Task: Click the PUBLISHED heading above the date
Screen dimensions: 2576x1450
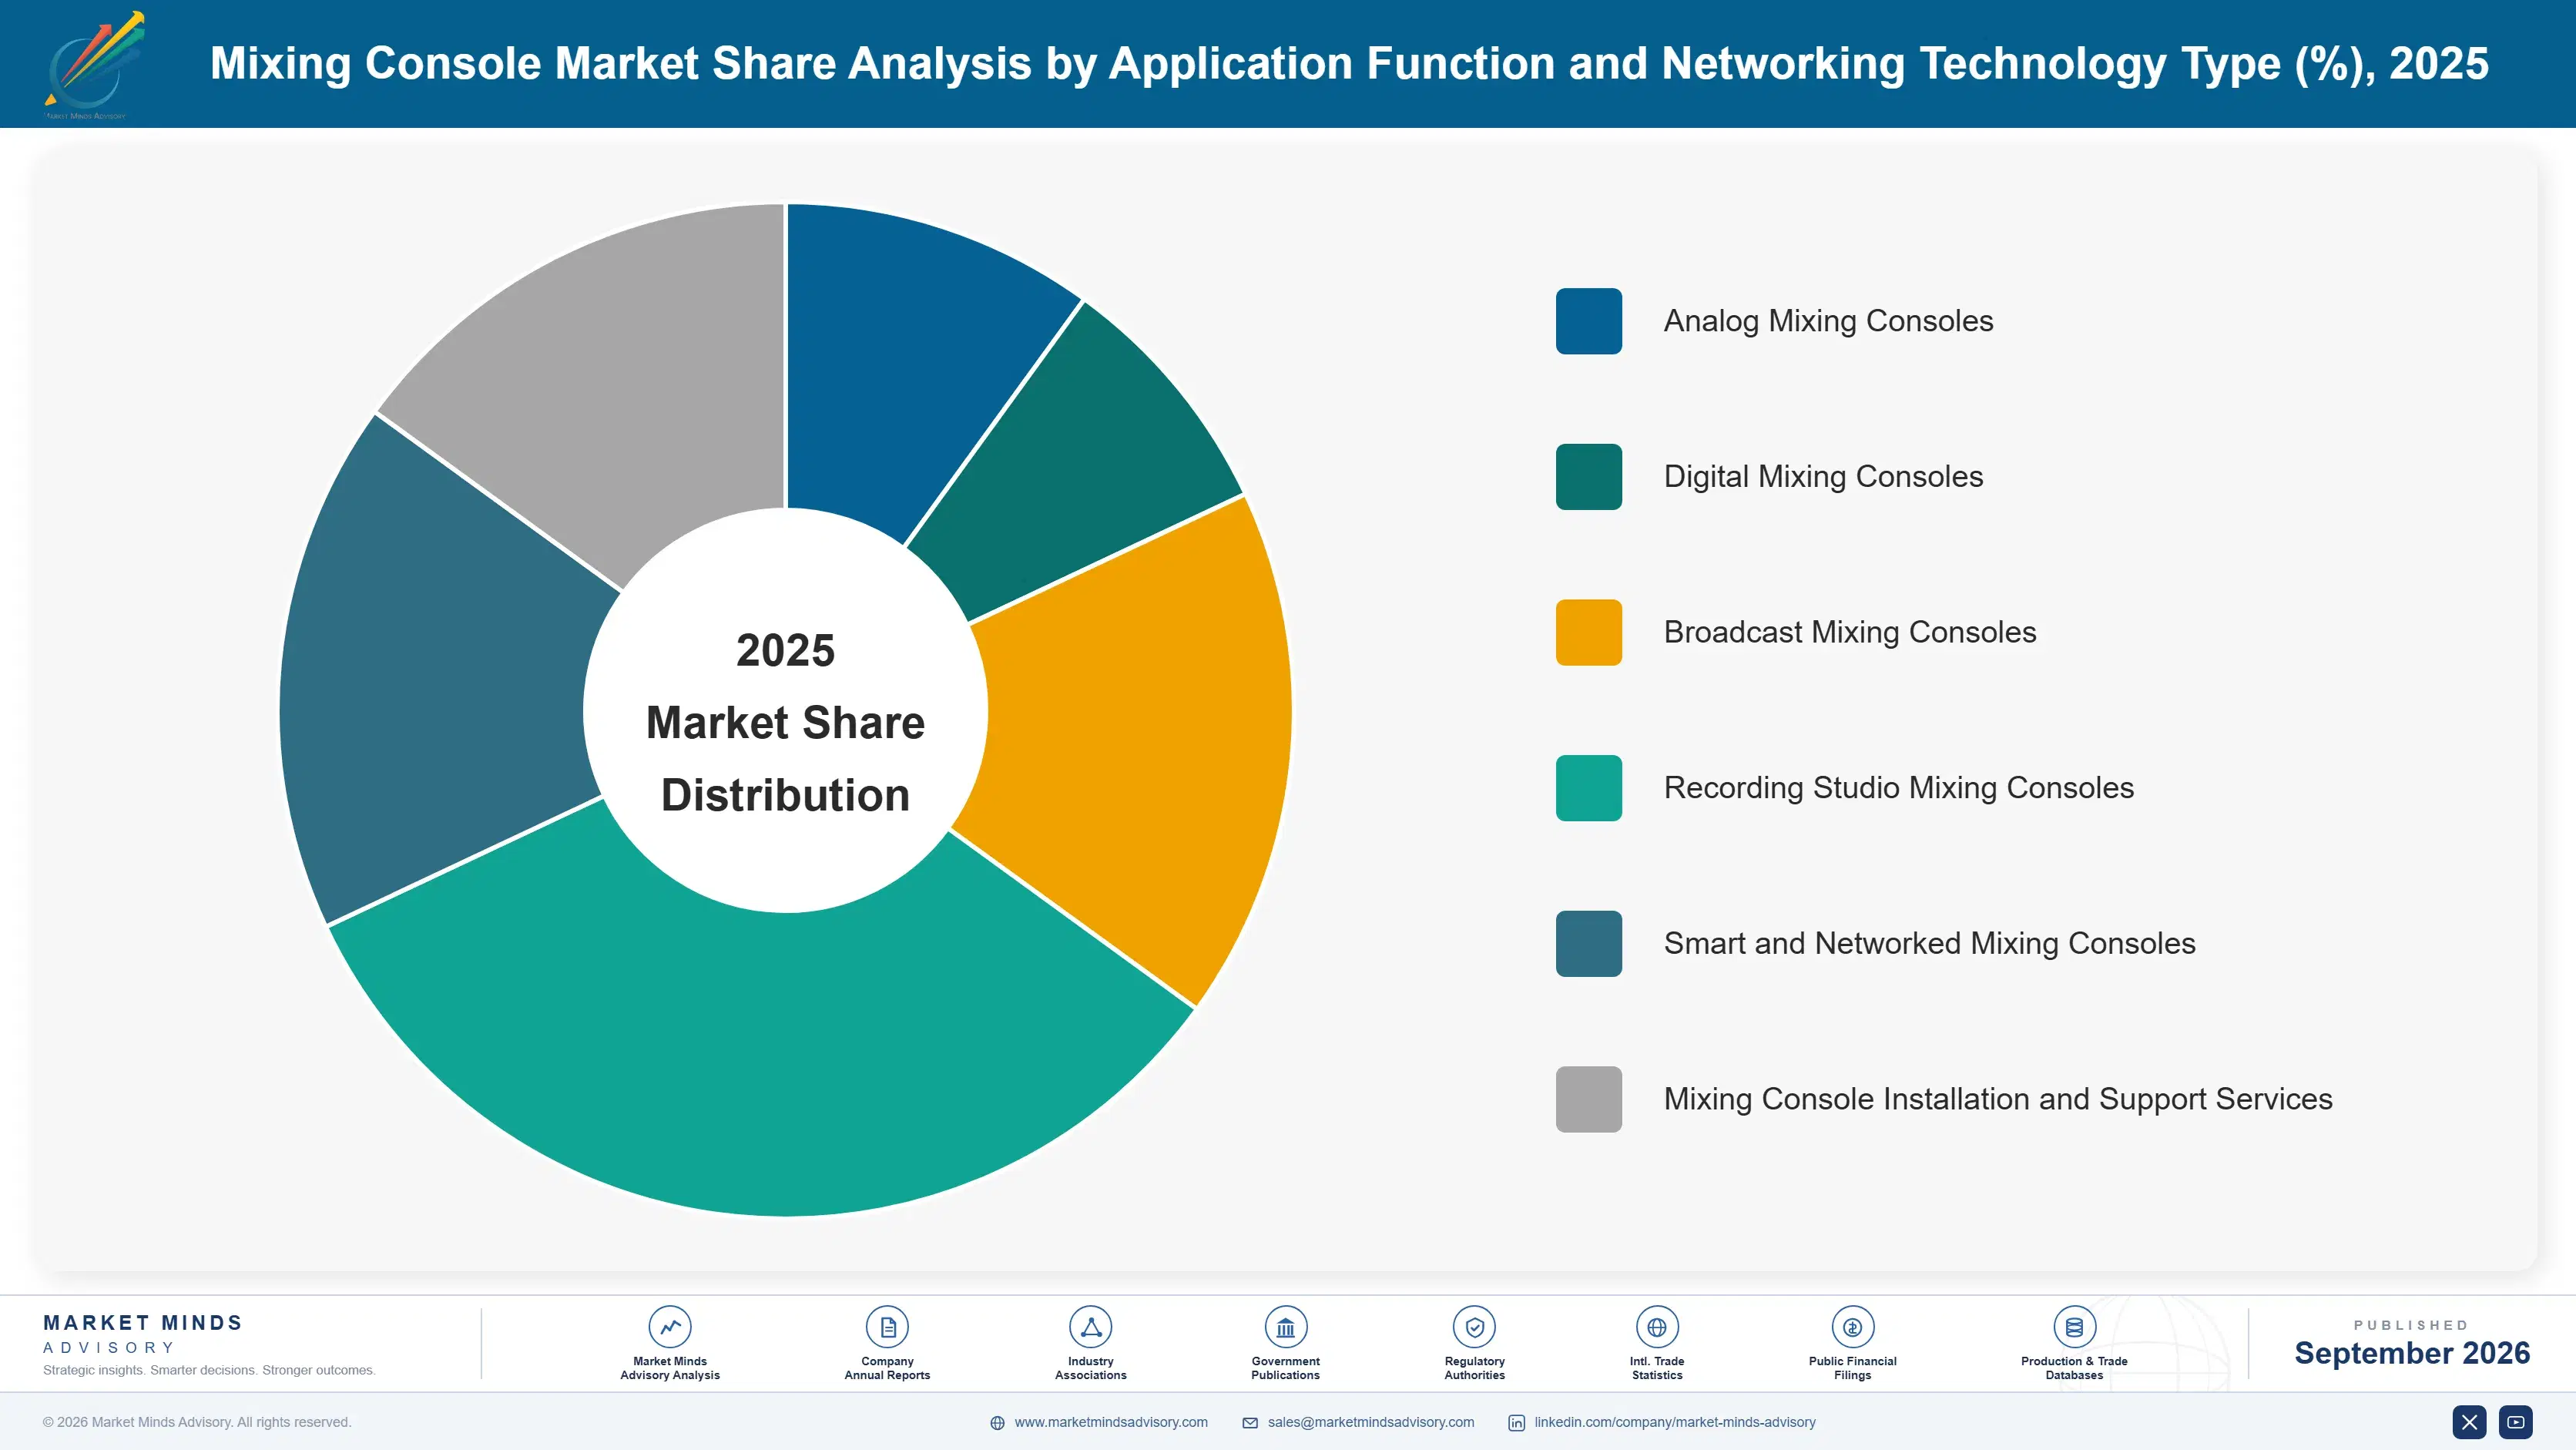Action: click(x=2411, y=1325)
